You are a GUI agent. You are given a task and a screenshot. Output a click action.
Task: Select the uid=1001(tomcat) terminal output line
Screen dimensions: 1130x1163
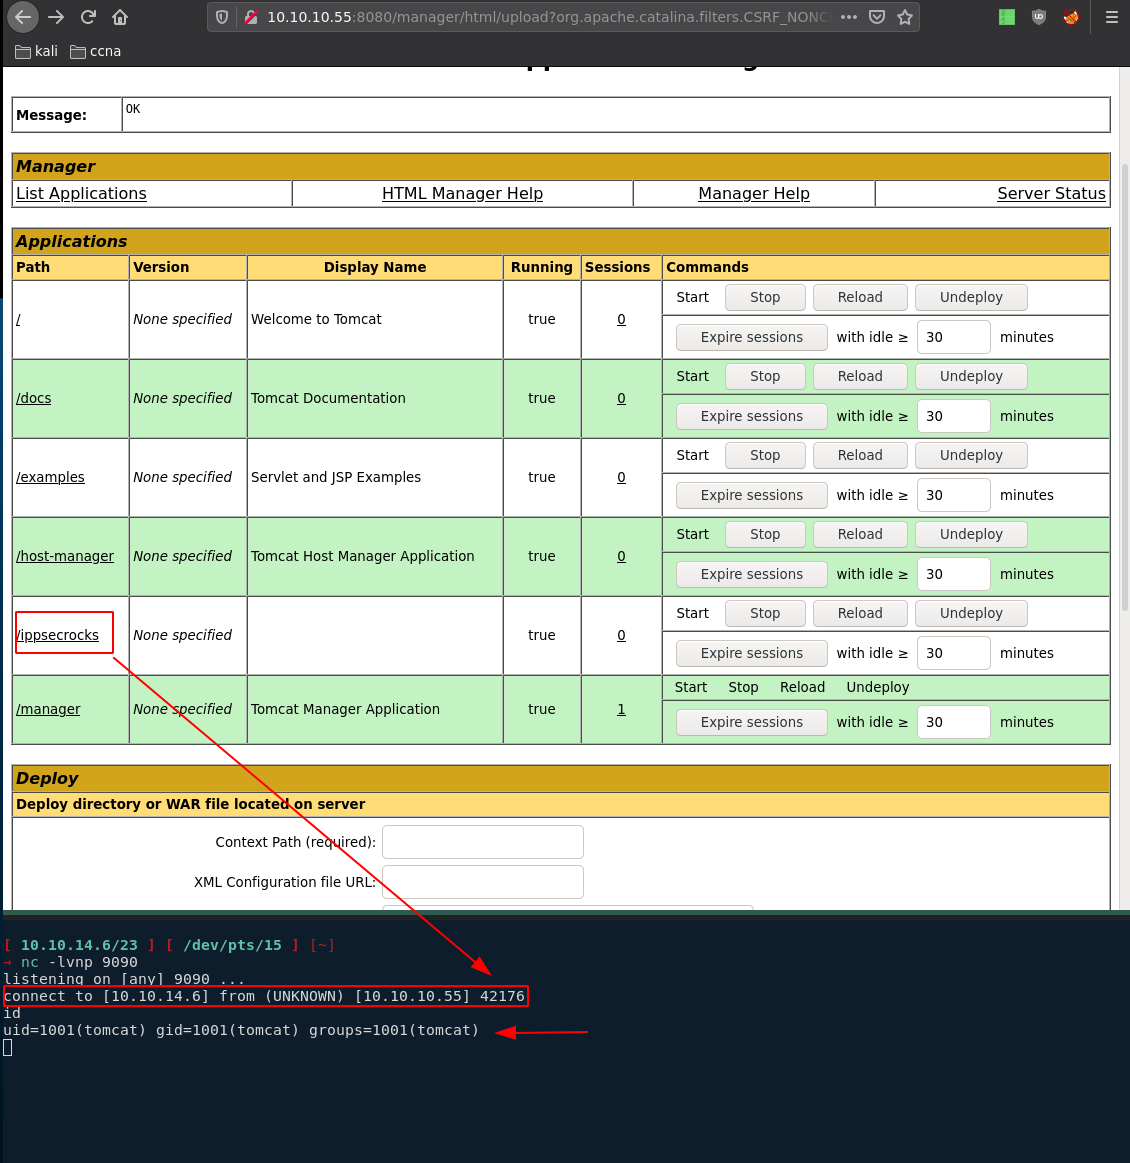(x=241, y=1030)
